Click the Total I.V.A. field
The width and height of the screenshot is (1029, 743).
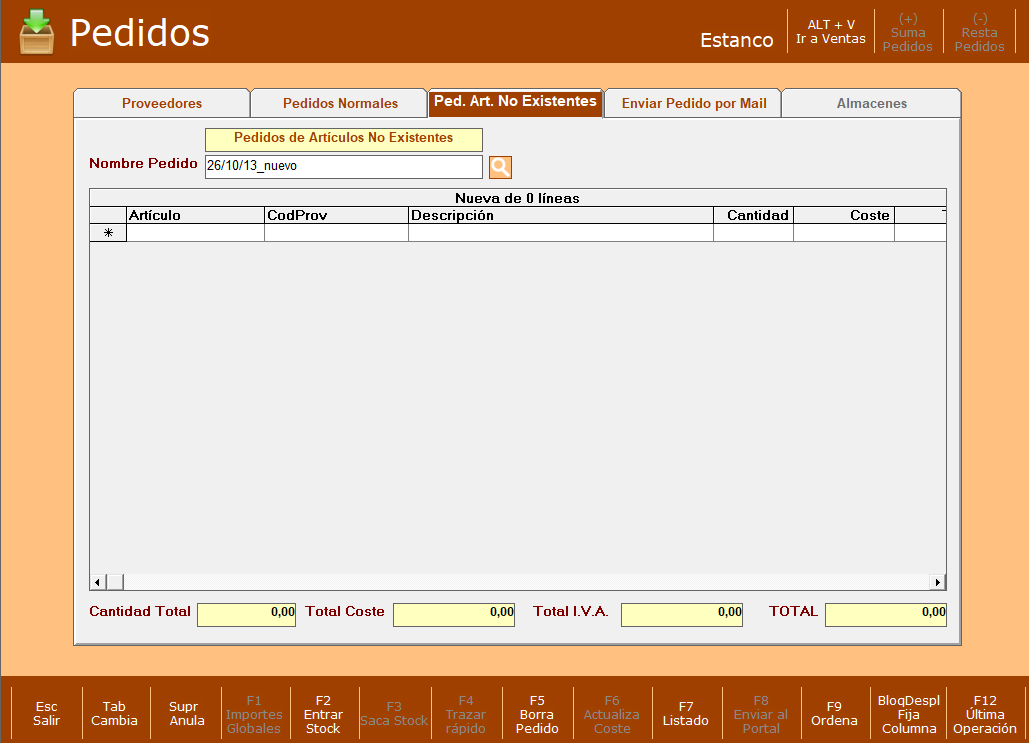(682, 615)
